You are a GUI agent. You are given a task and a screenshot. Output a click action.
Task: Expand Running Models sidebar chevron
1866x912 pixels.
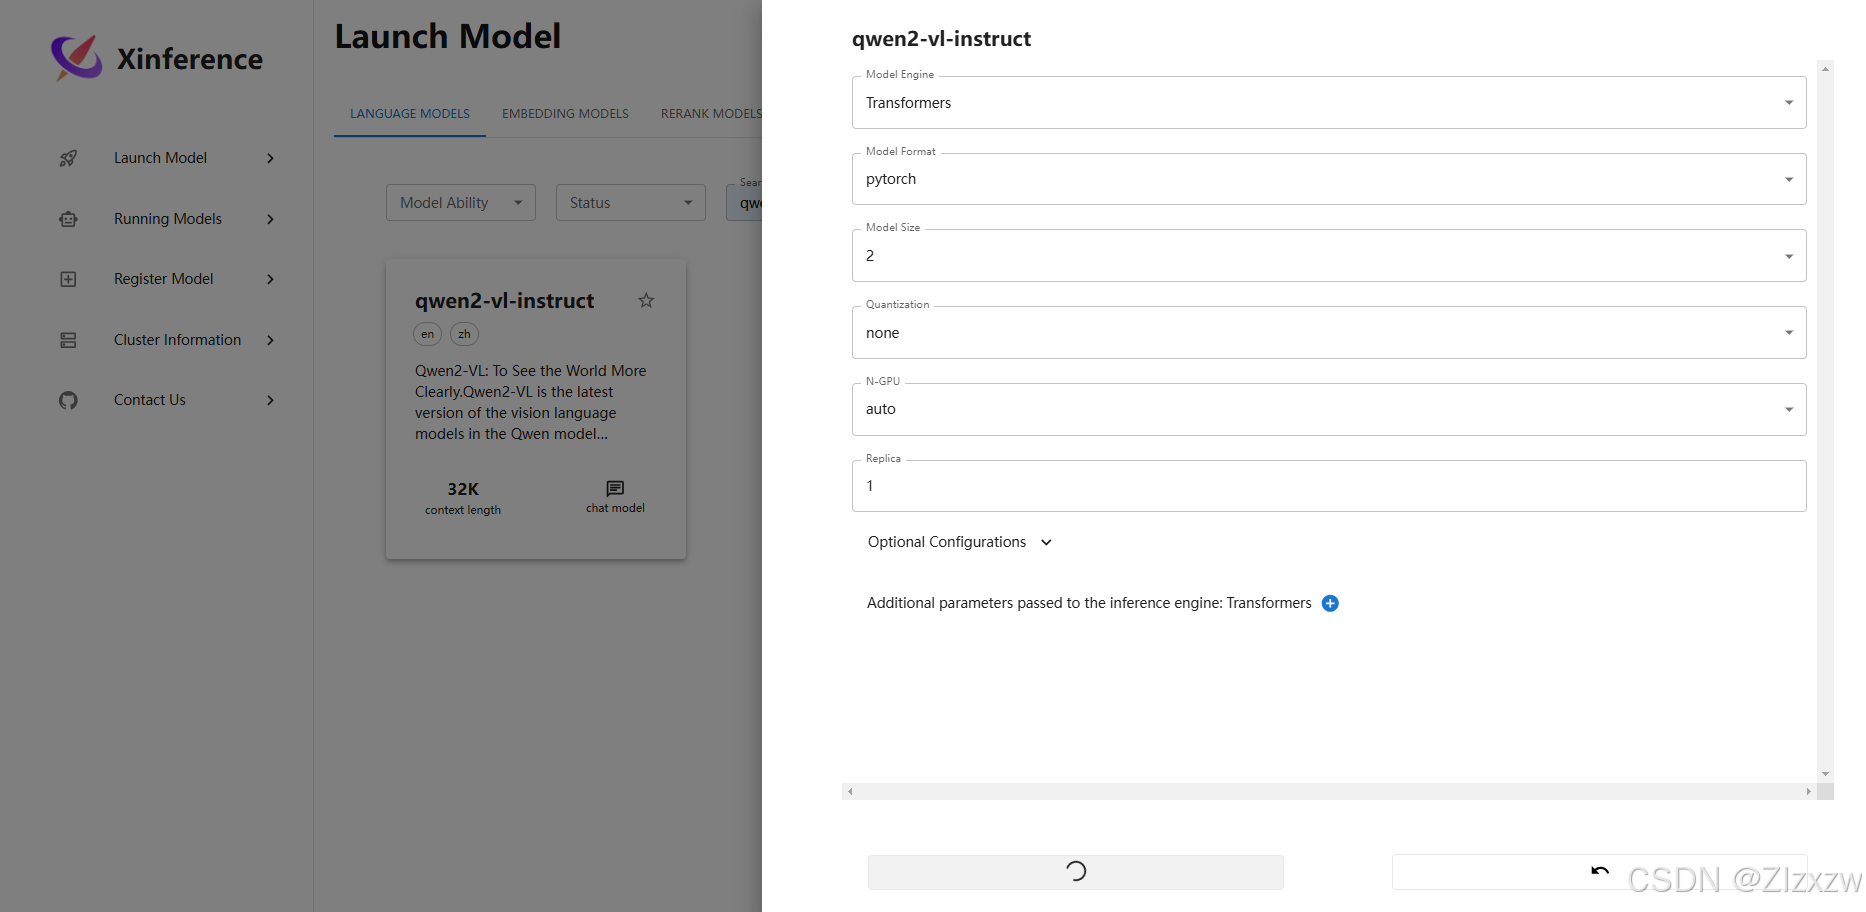(x=270, y=219)
